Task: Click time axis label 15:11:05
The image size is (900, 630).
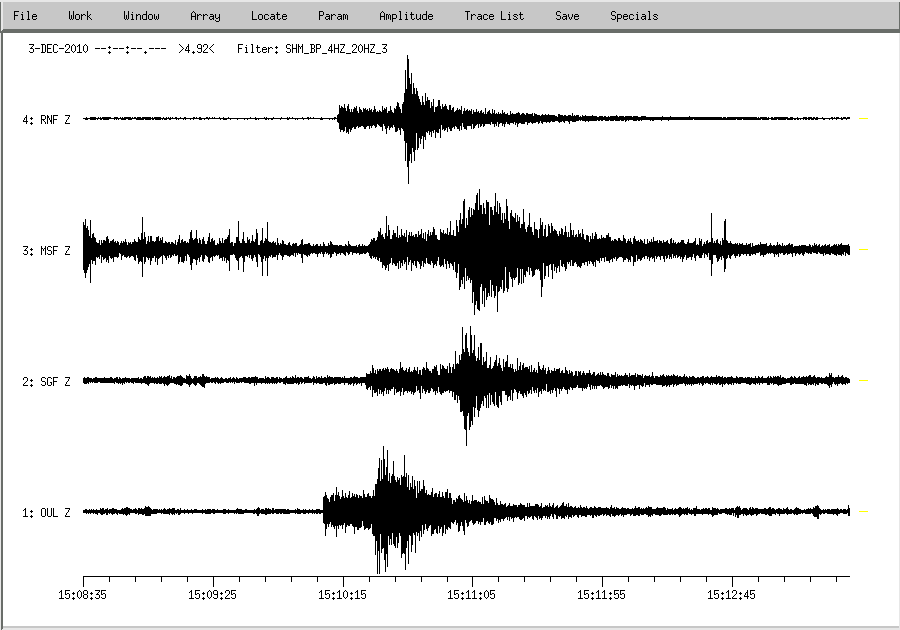Action: click(472, 594)
